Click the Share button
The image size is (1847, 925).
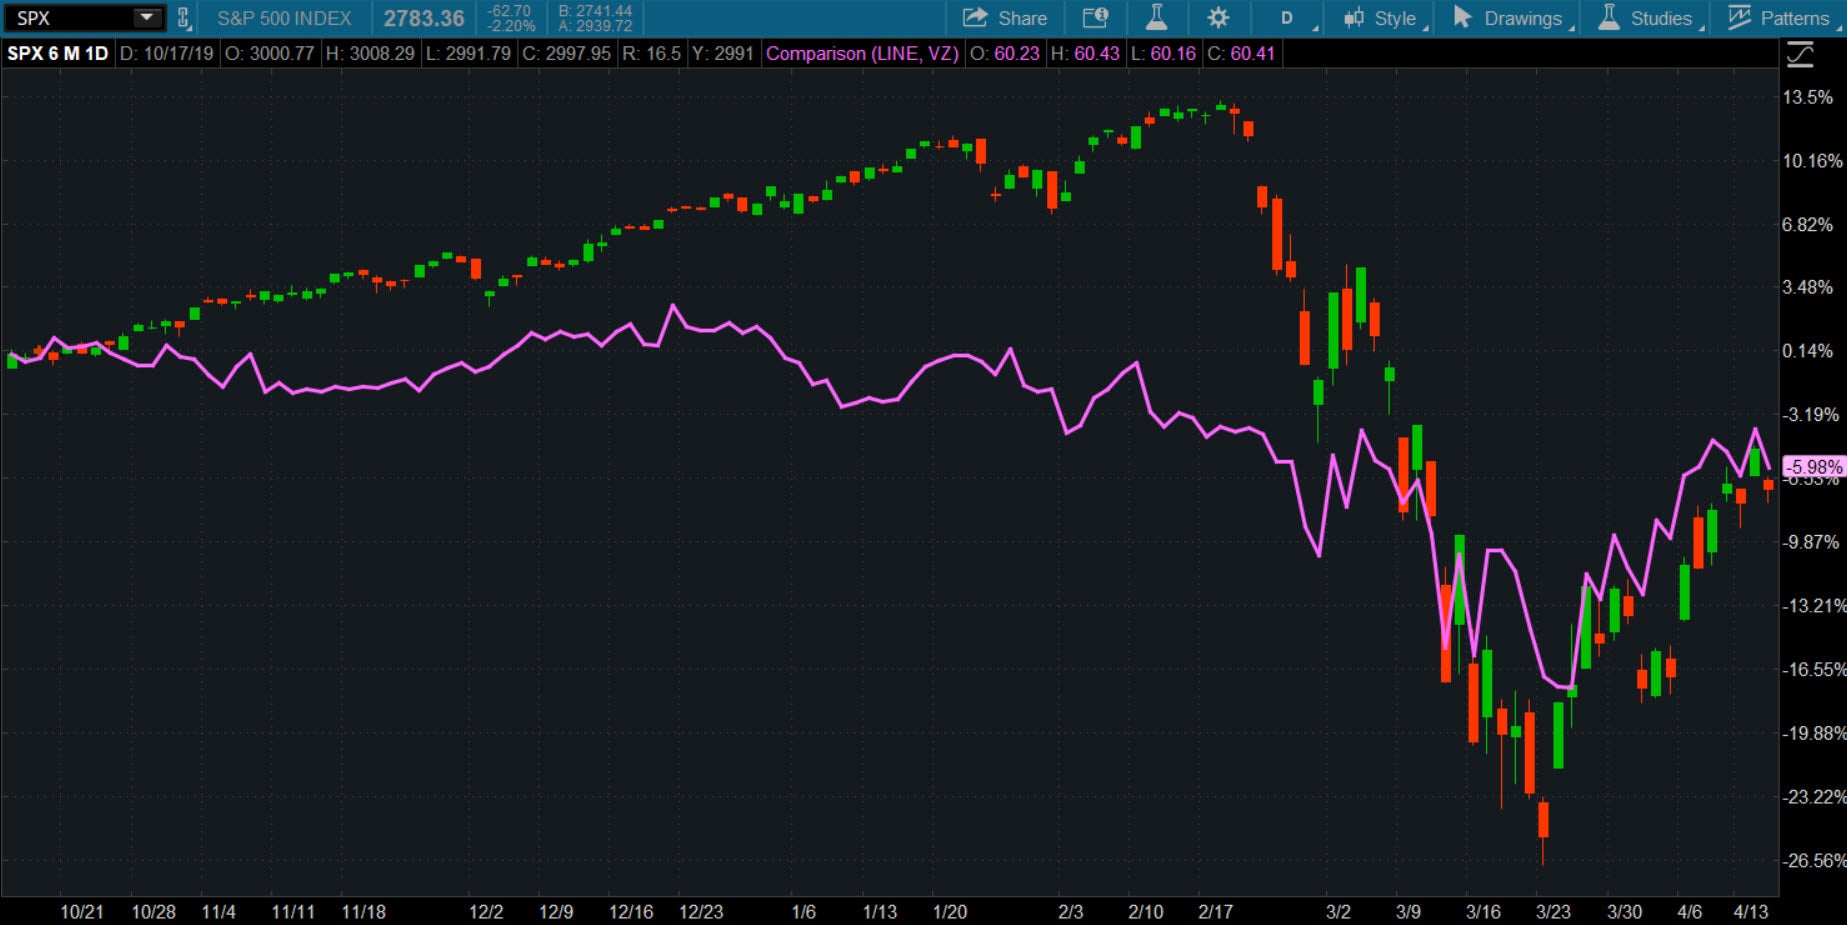click(1004, 18)
